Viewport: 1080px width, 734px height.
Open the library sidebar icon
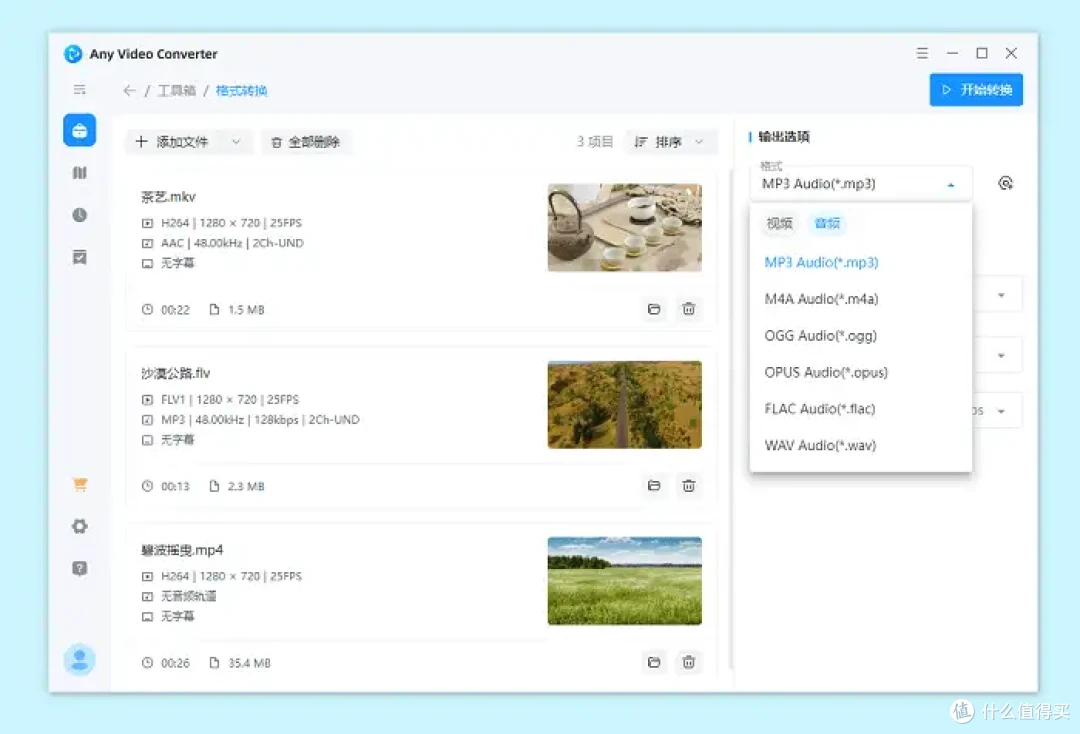point(80,173)
